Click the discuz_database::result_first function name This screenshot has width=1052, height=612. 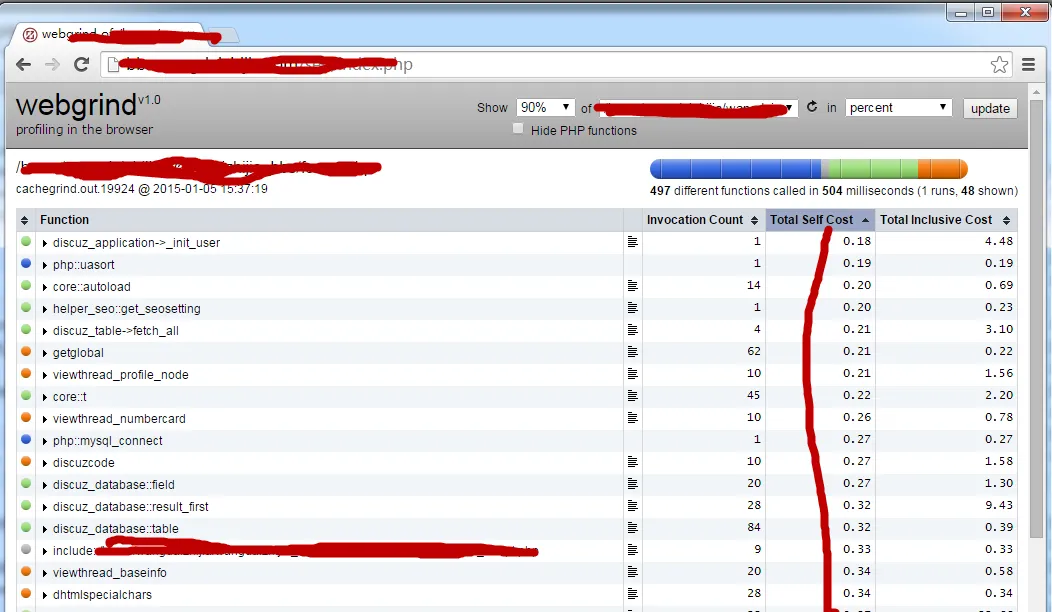(x=131, y=507)
